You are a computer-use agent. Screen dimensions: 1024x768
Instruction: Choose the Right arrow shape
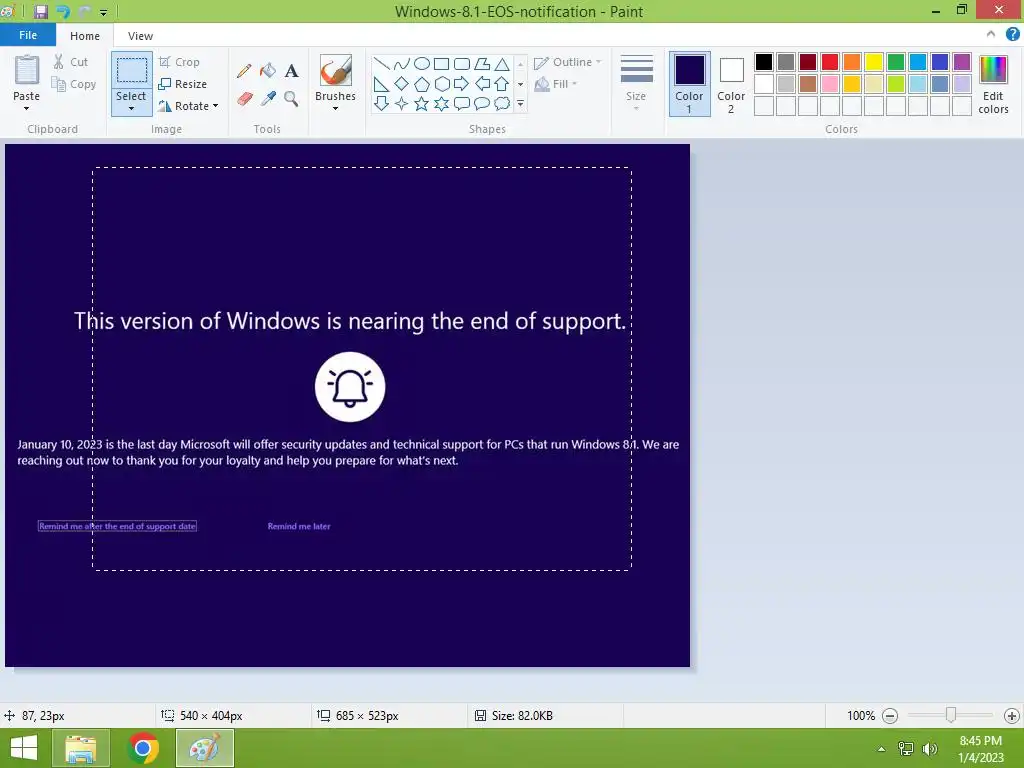point(462,84)
